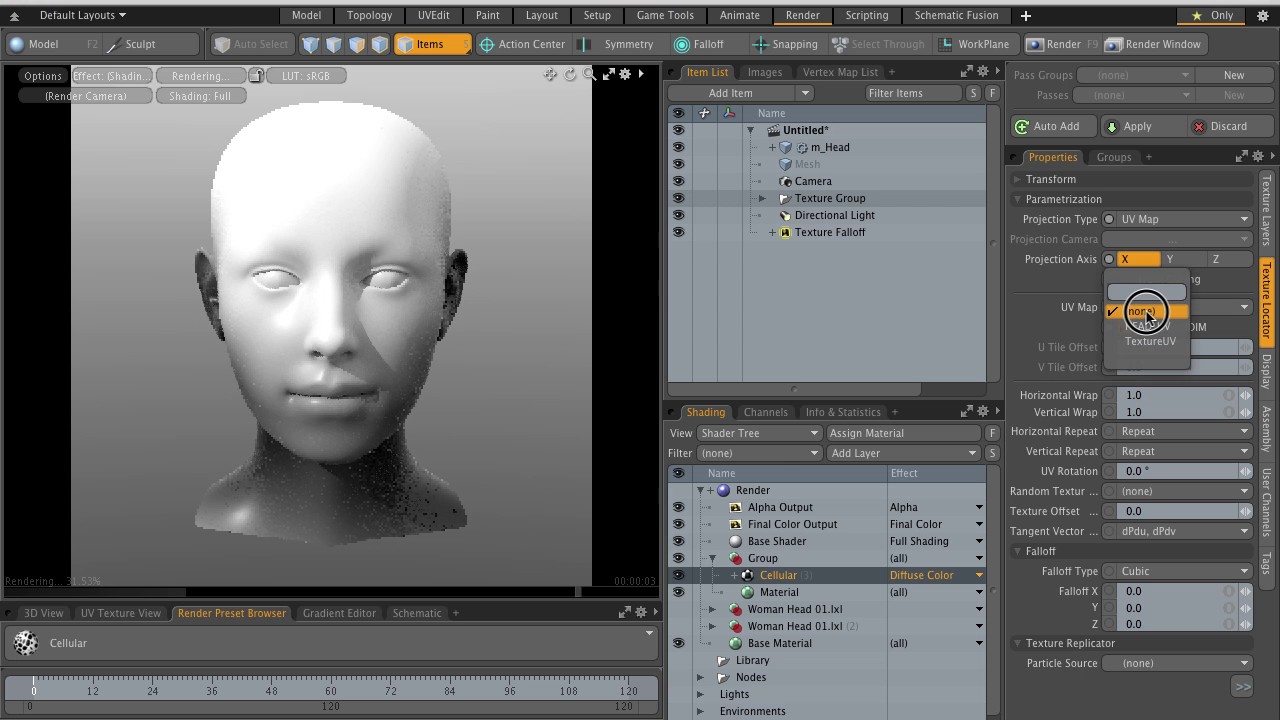Image resolution: width=1280 pixels, height=720 pixels.
Task: Open the Images tab
Action: coord(765,72)
